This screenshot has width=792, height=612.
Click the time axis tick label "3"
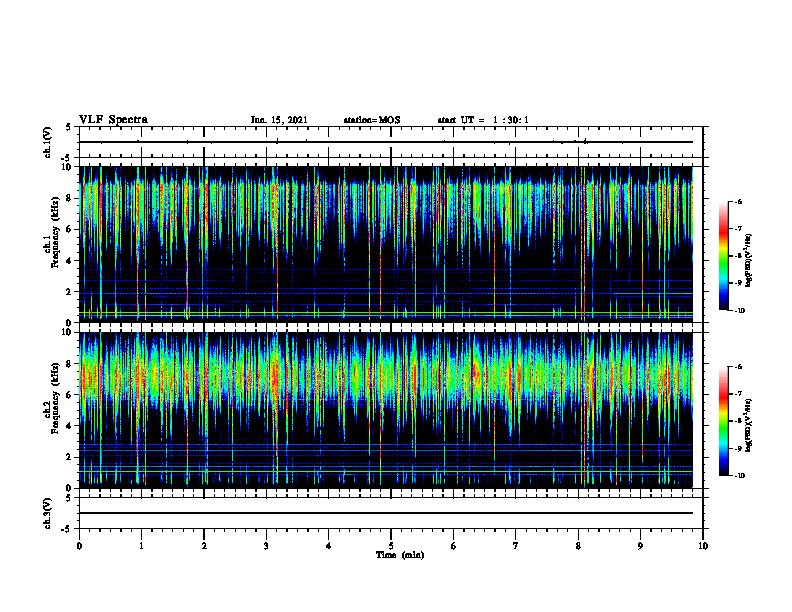(x=266, y=546)
